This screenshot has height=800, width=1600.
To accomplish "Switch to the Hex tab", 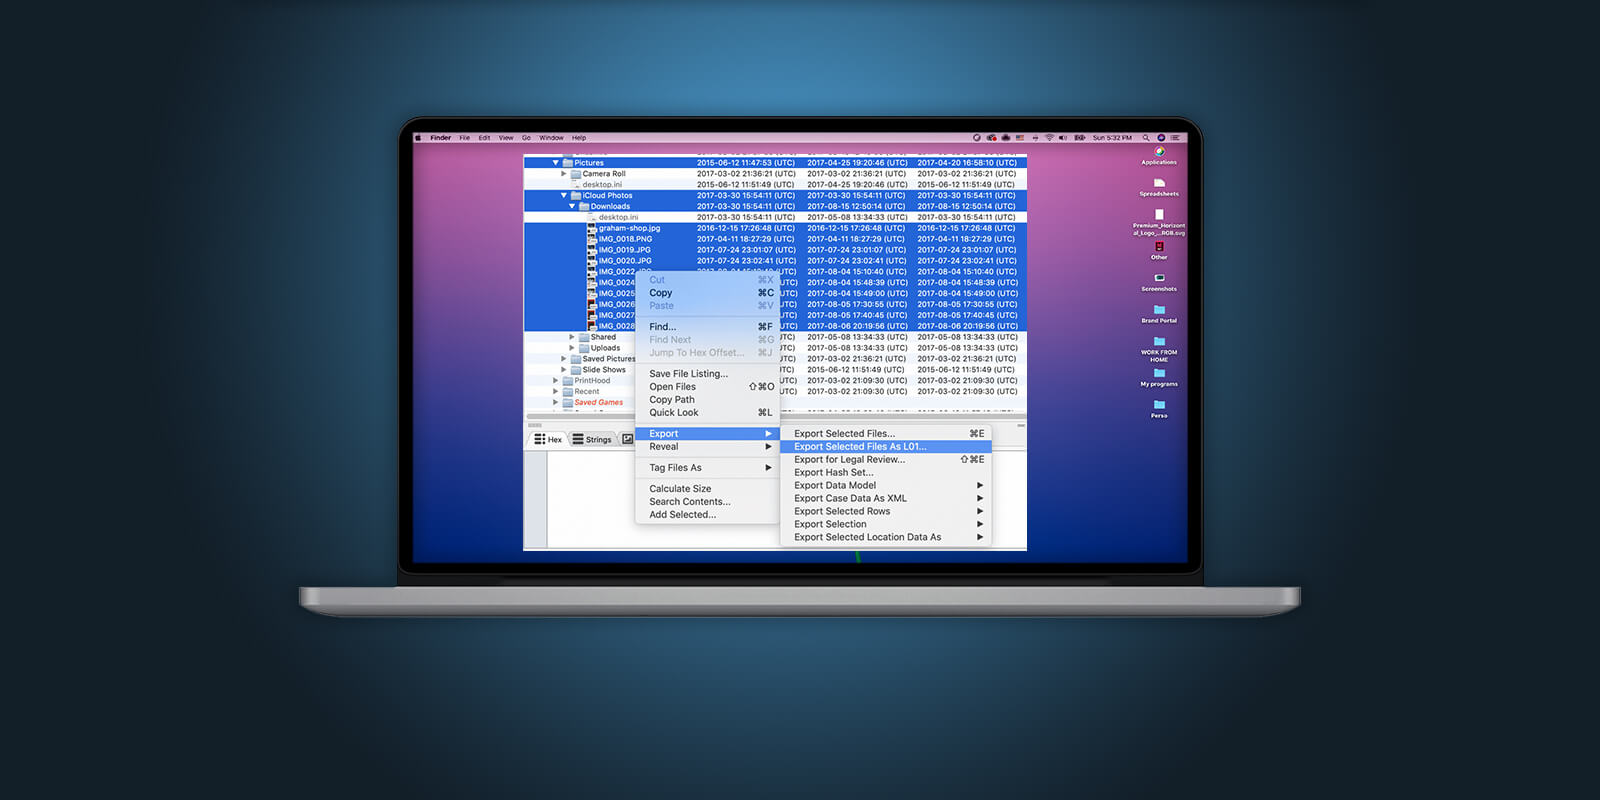I will coord(548,439).
